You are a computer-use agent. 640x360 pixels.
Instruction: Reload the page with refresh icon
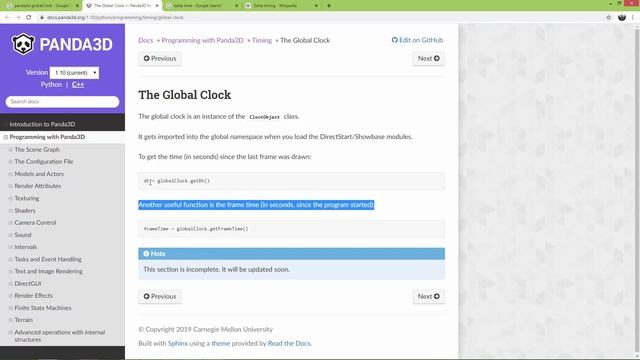[x=29, y=18]
